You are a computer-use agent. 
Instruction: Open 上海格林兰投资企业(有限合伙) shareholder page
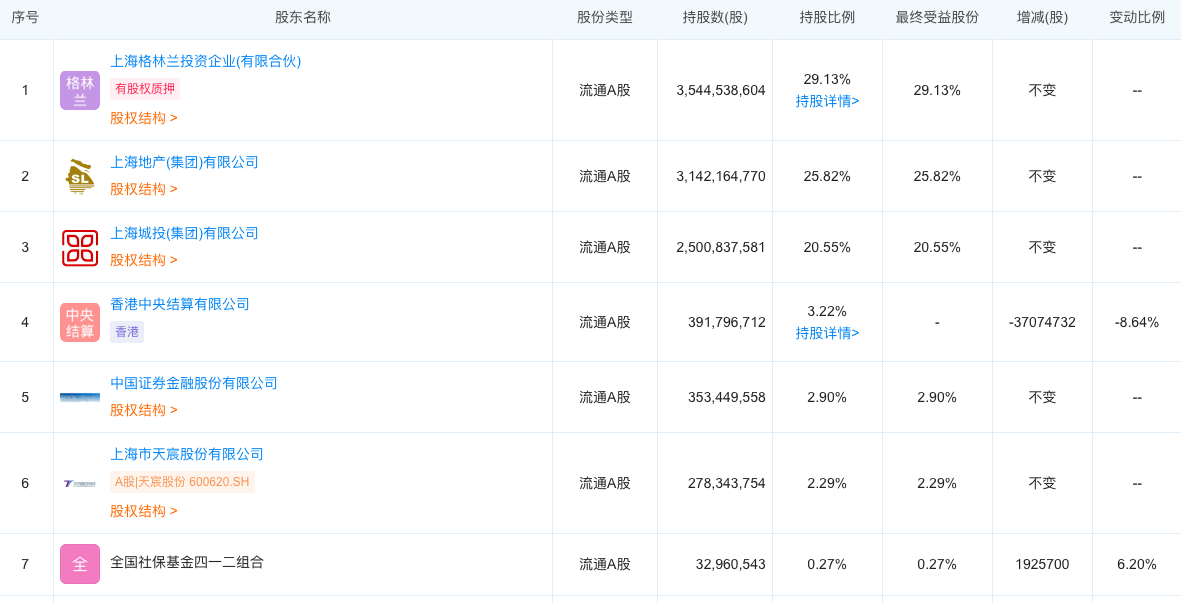click(206, 62)
